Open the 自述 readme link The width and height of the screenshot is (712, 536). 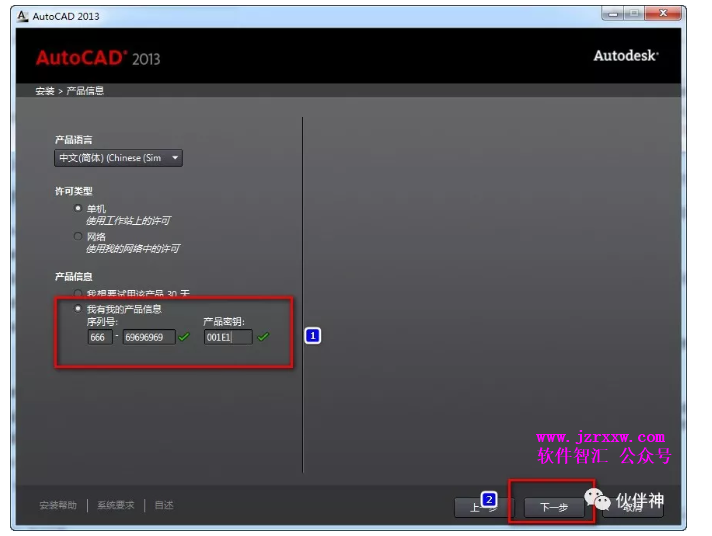[x=164, y=505]
